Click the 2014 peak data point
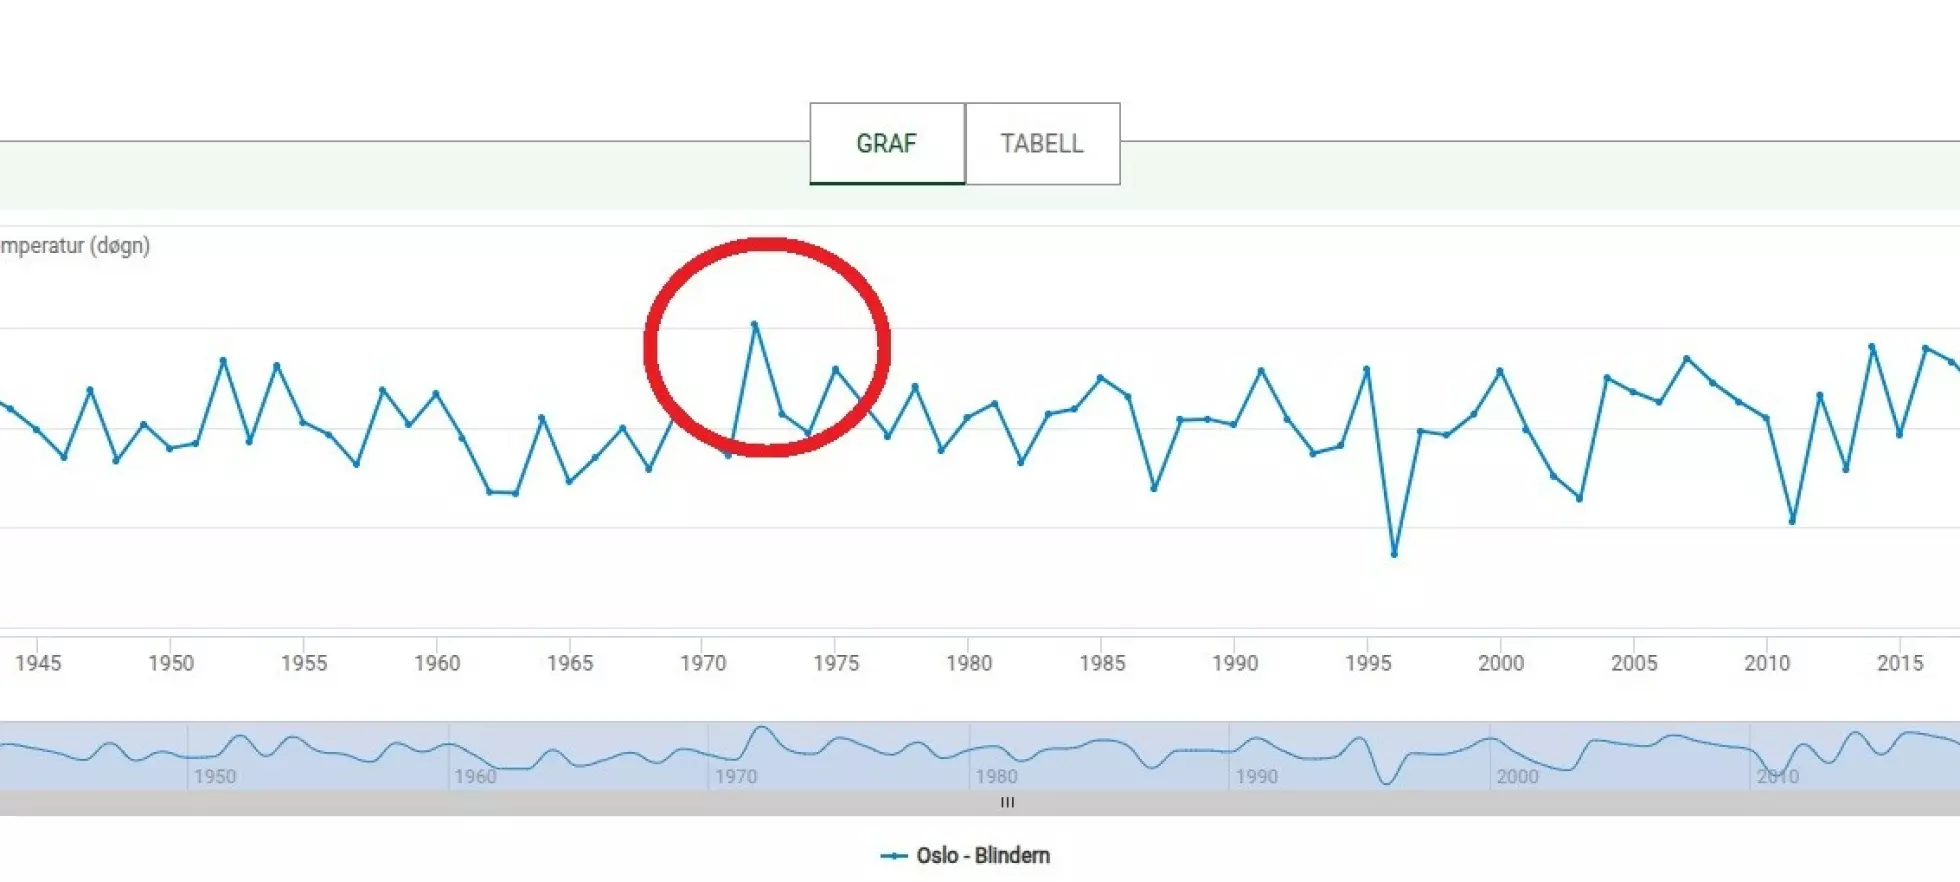1960x882 pixels. coord(1872,347)
